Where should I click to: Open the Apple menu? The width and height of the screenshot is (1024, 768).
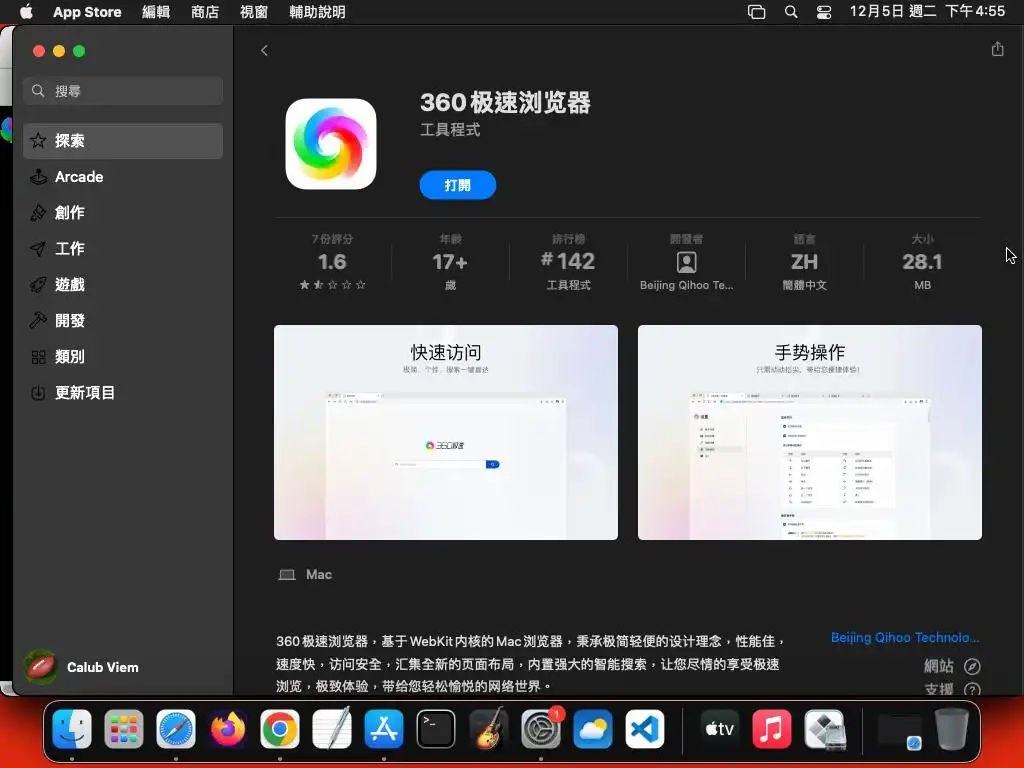tap(26, 11)
